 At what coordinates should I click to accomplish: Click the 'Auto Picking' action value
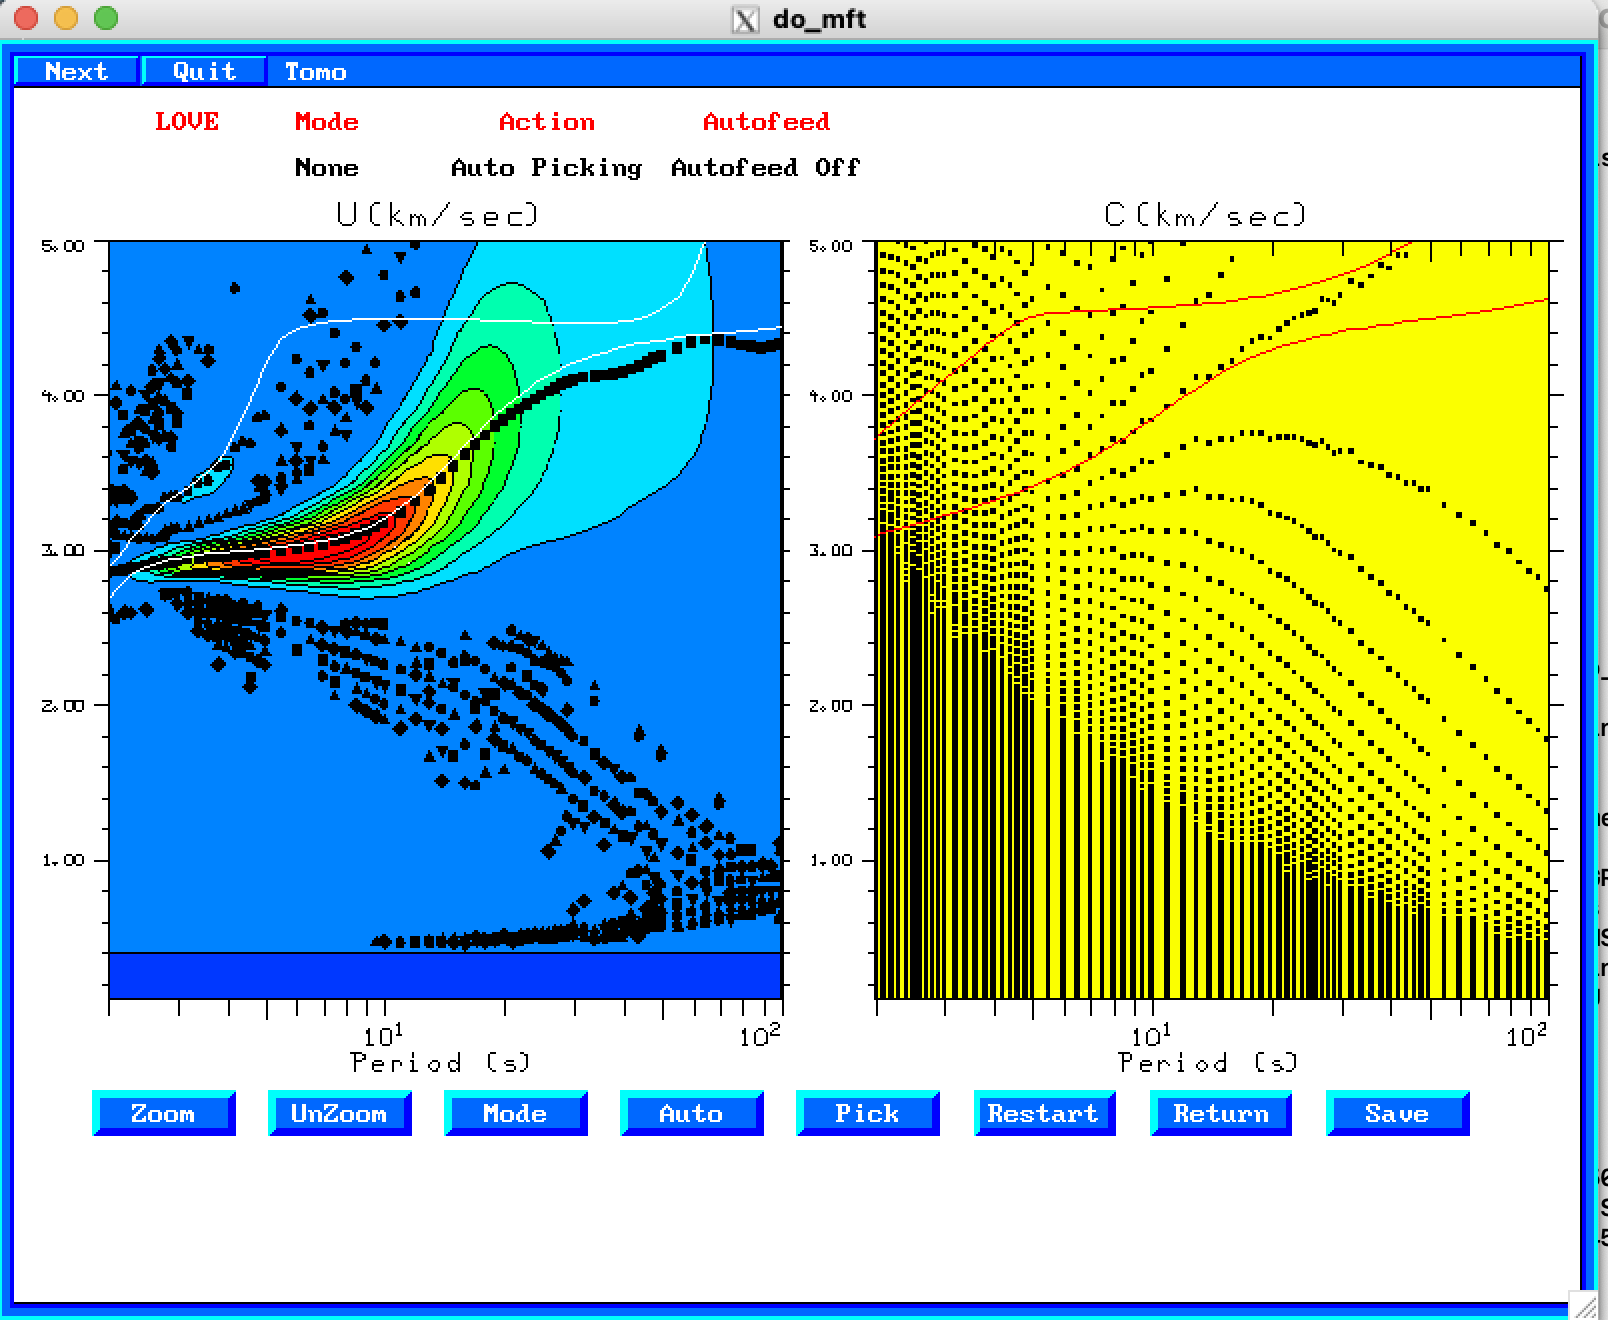tap(546, 167)
